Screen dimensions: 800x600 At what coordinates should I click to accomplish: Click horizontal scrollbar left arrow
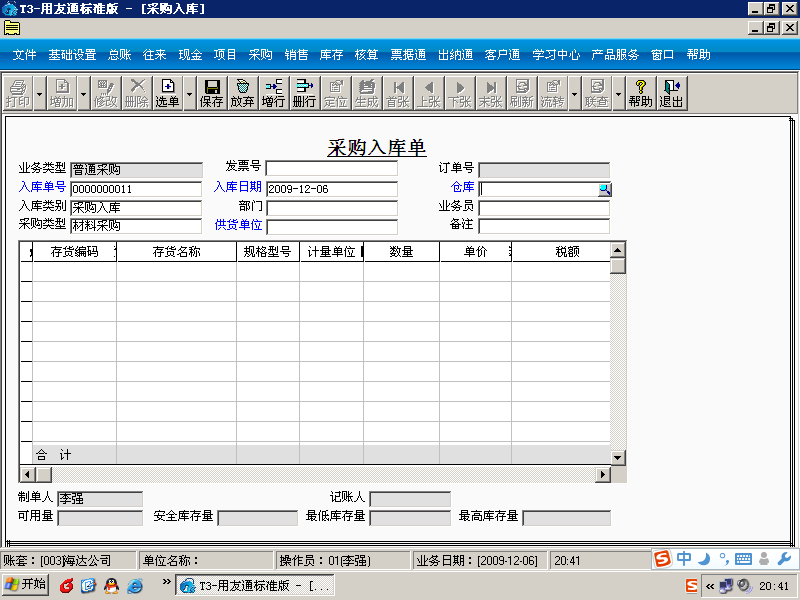pos(27,474)
